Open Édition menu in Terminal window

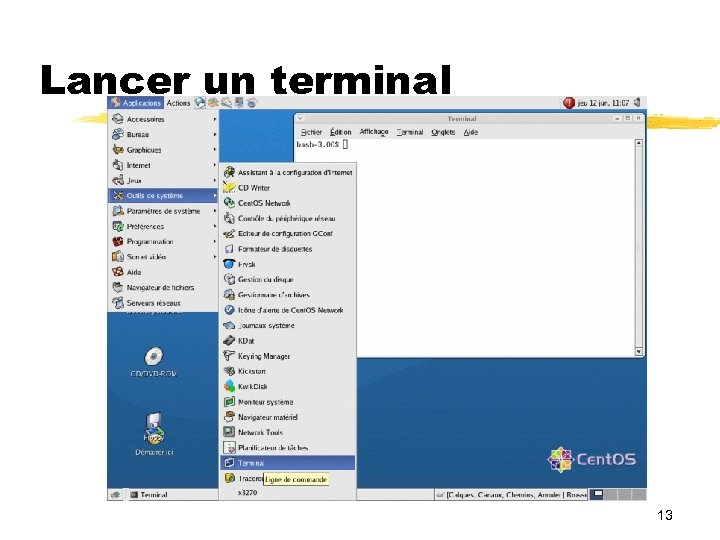pos(341,132)
